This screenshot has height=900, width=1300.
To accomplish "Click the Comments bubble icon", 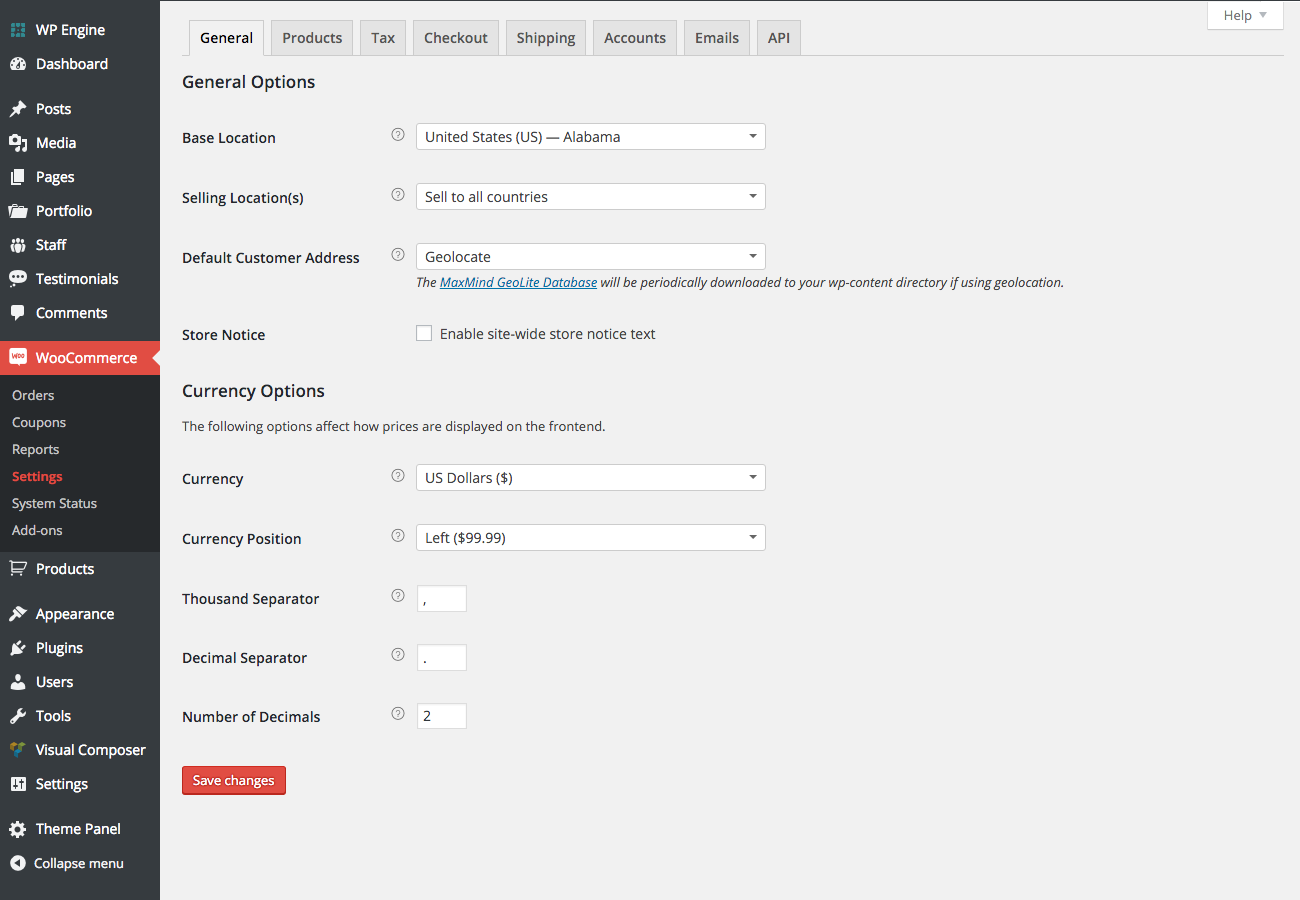I will [18, 313].
